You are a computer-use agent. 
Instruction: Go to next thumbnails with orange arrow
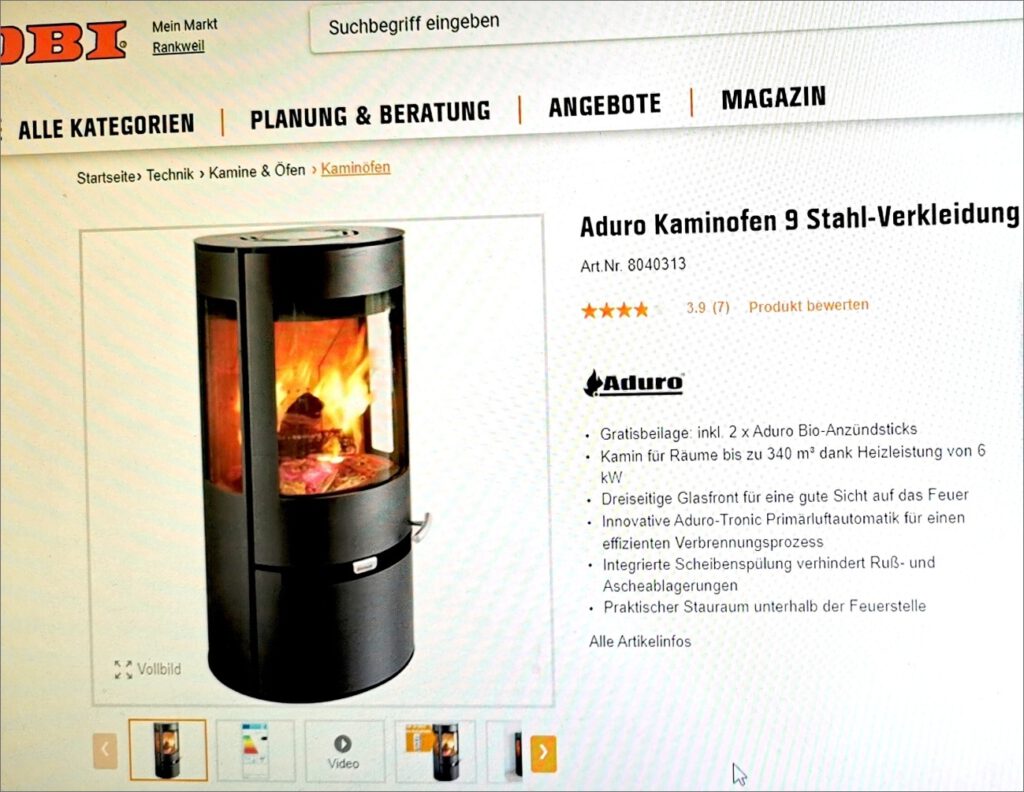(543, 753)
